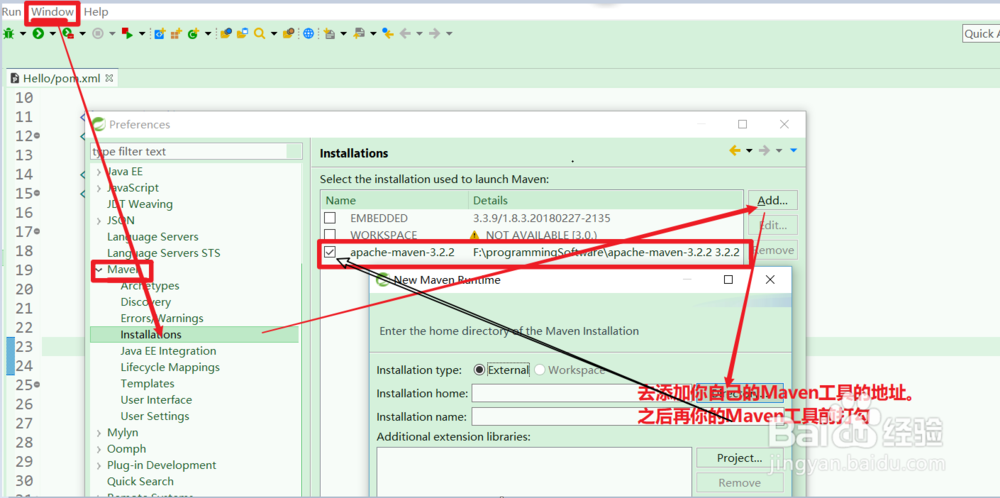Check the EMBEDDED installation checkbox

[330, 218]
